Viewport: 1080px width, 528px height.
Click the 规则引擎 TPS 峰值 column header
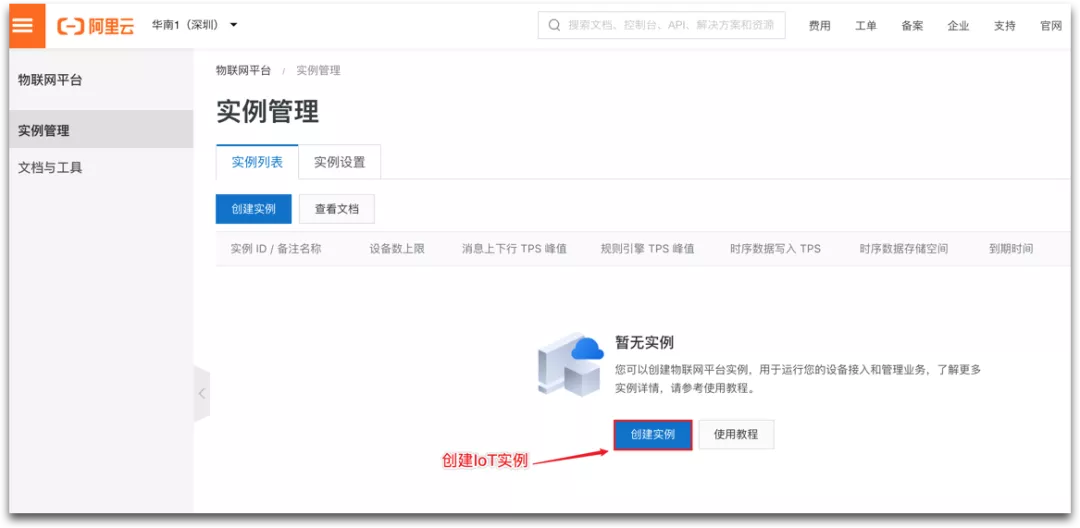(647, 249)
